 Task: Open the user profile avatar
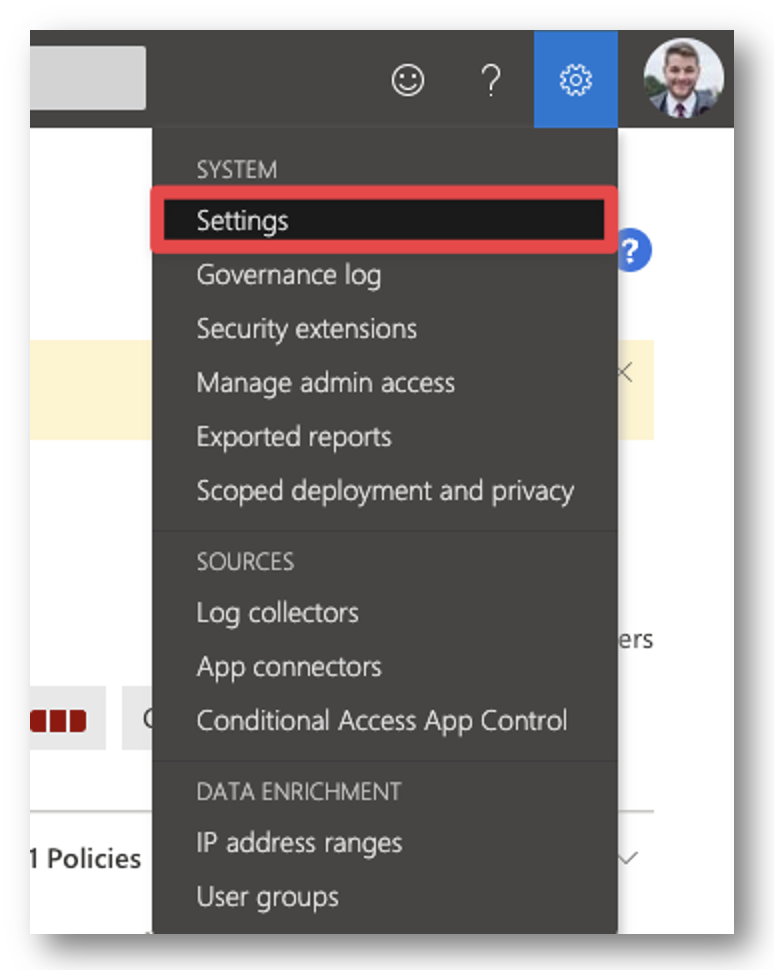click(x=683, y=78)
